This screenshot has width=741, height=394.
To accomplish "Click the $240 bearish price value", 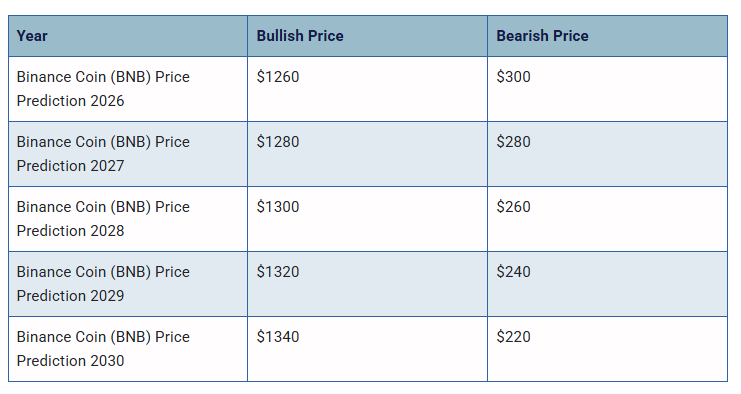I will click(513, 272).
